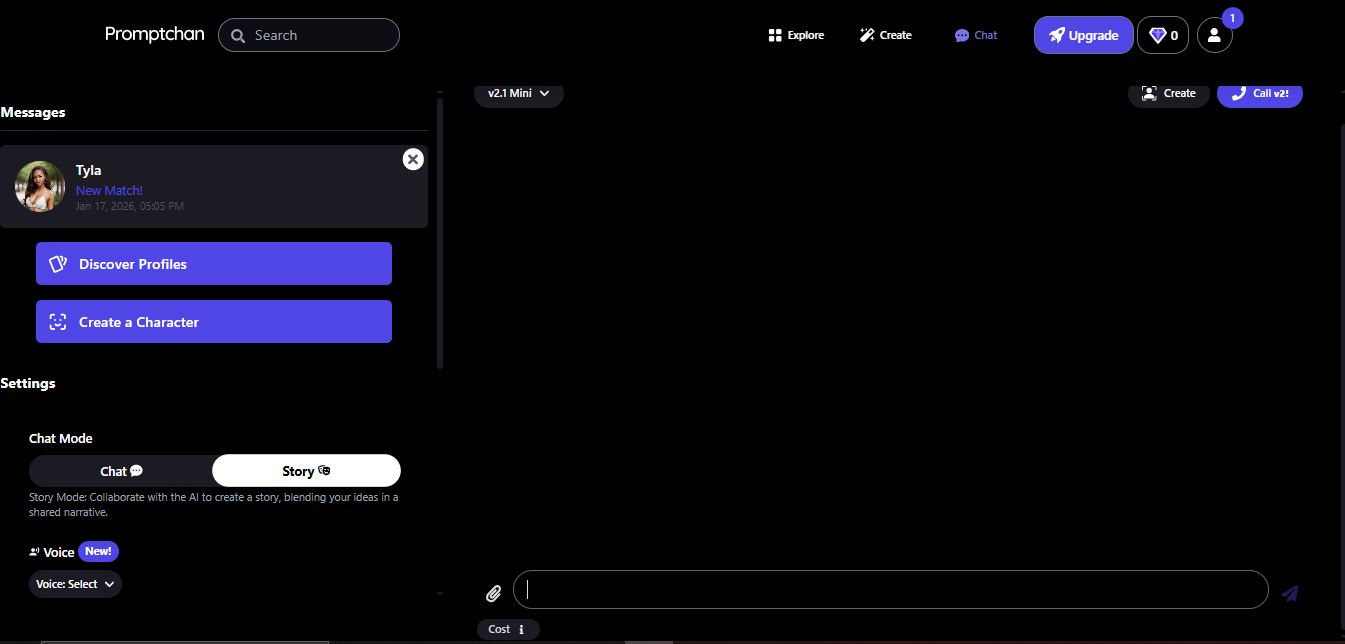Switch Chat Mode to Chat

120,470
